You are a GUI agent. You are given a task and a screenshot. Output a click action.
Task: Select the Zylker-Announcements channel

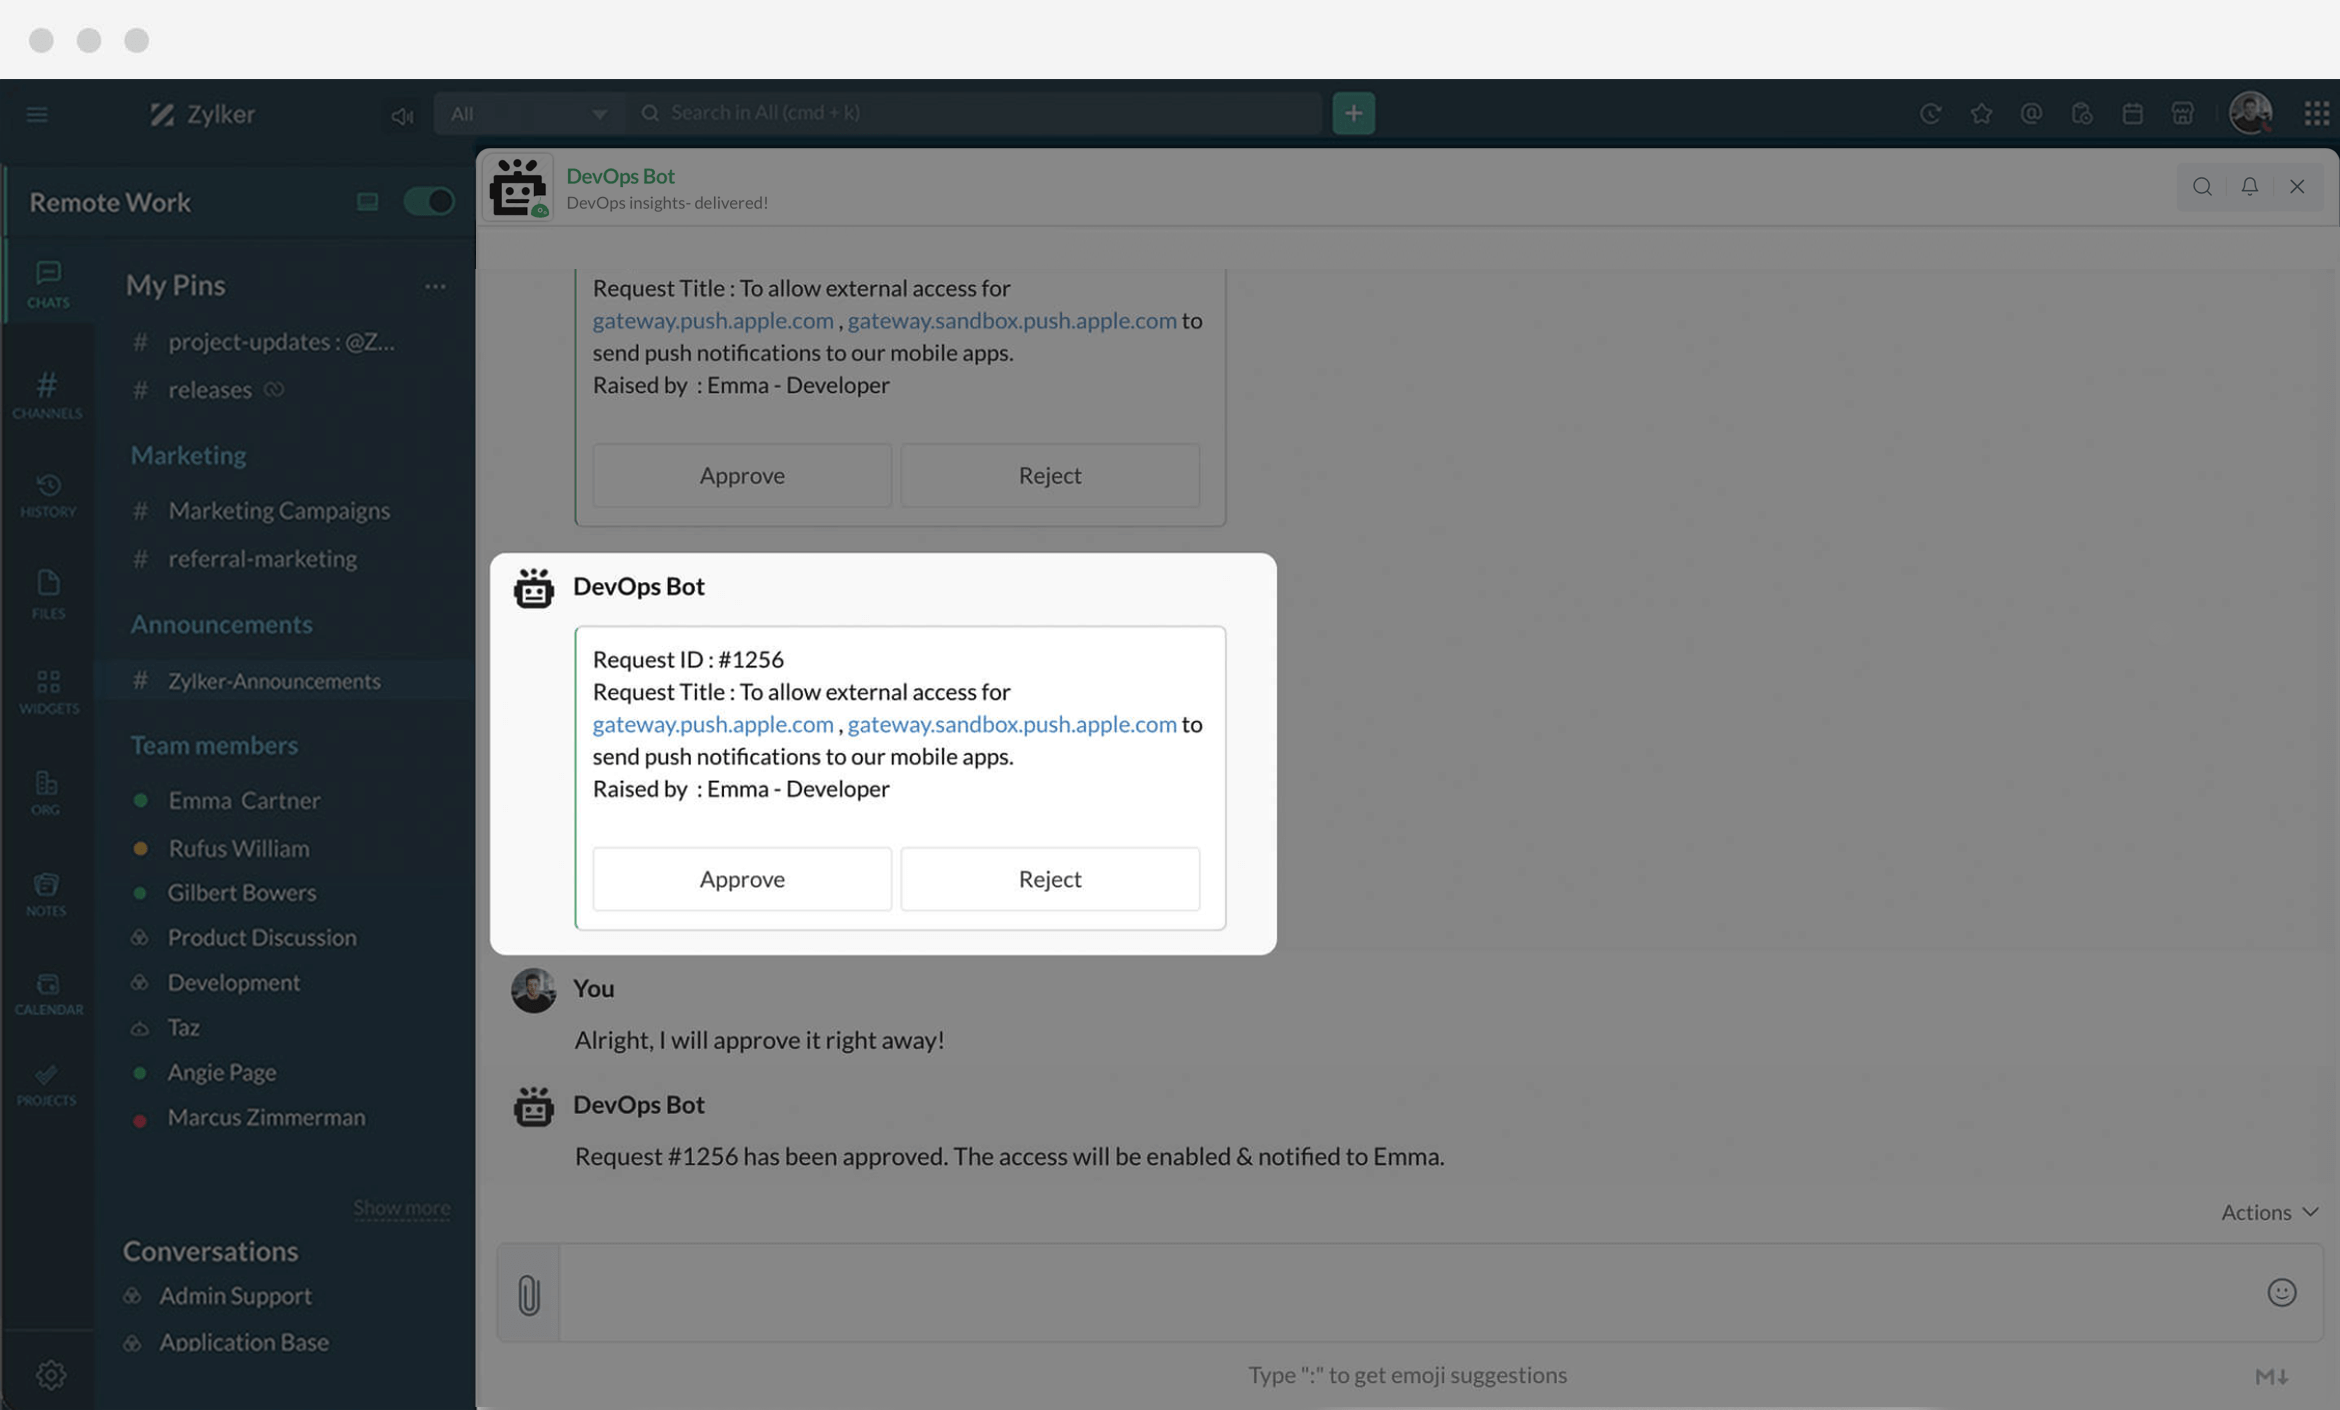pyautogui.click(x=274, y=681)
